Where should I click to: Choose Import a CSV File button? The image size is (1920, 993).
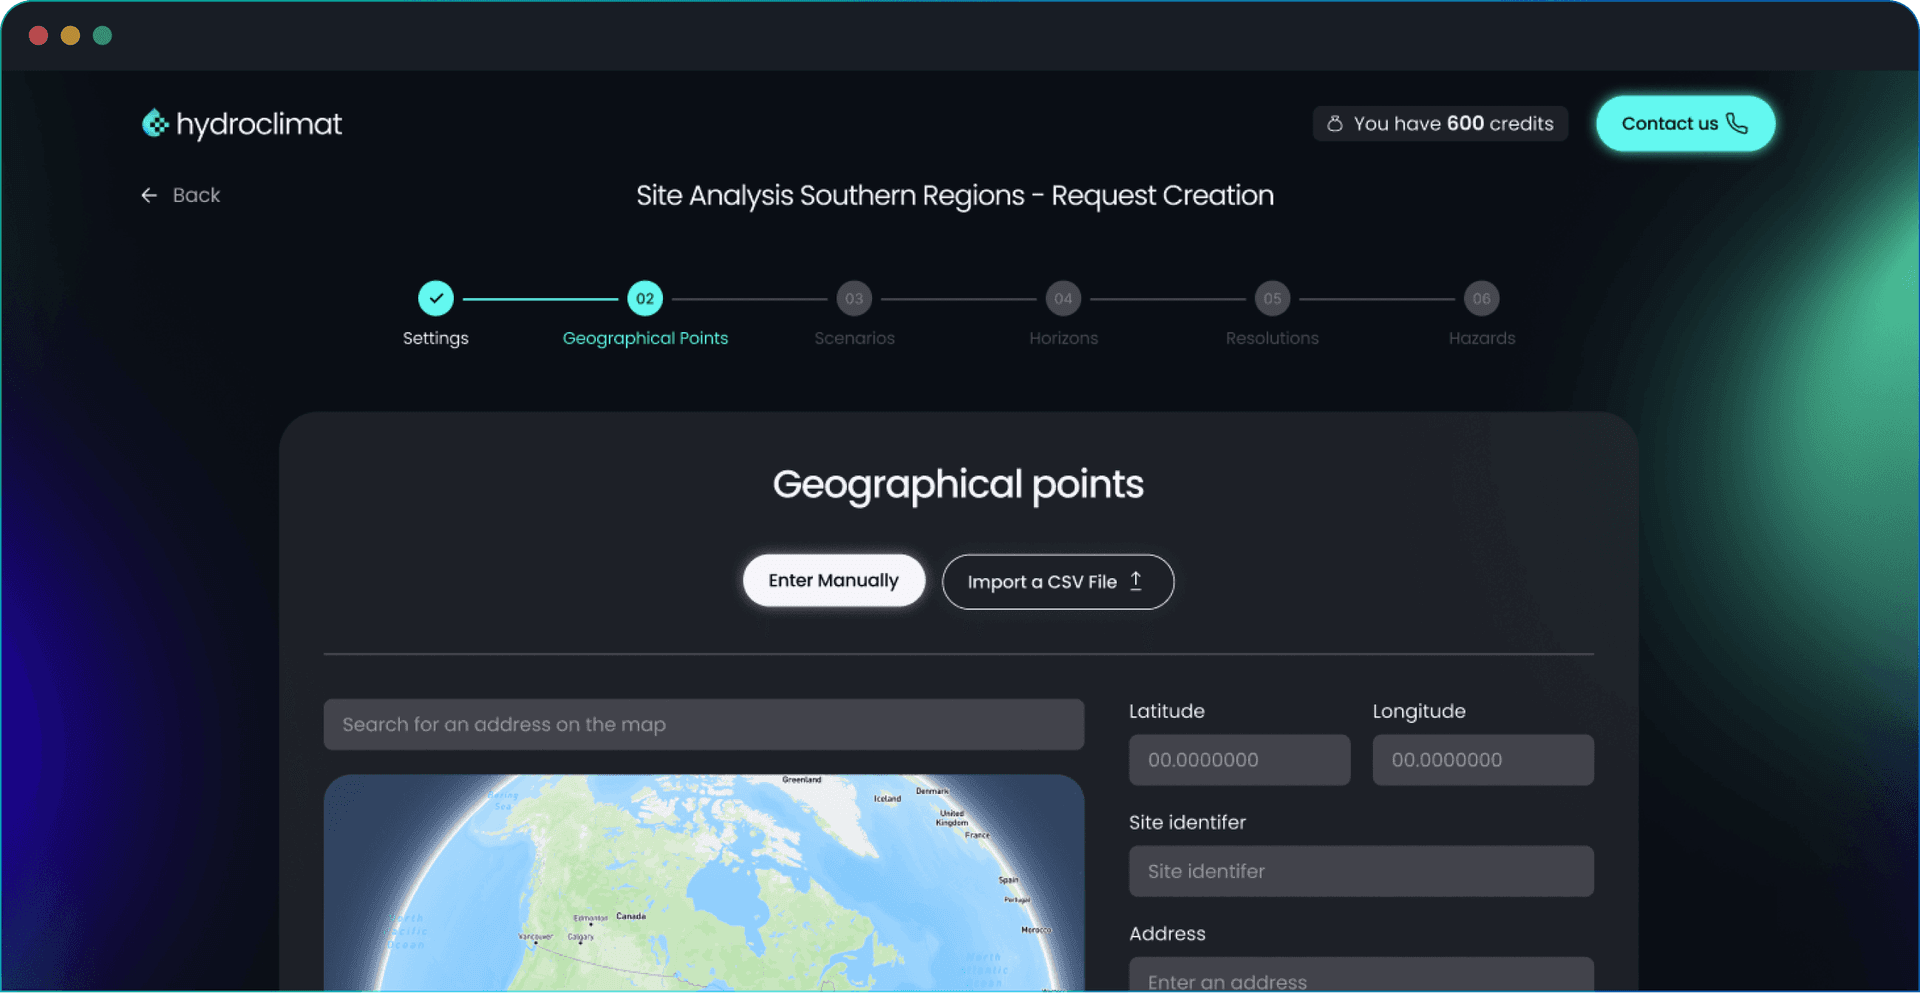click(1057, 582)
